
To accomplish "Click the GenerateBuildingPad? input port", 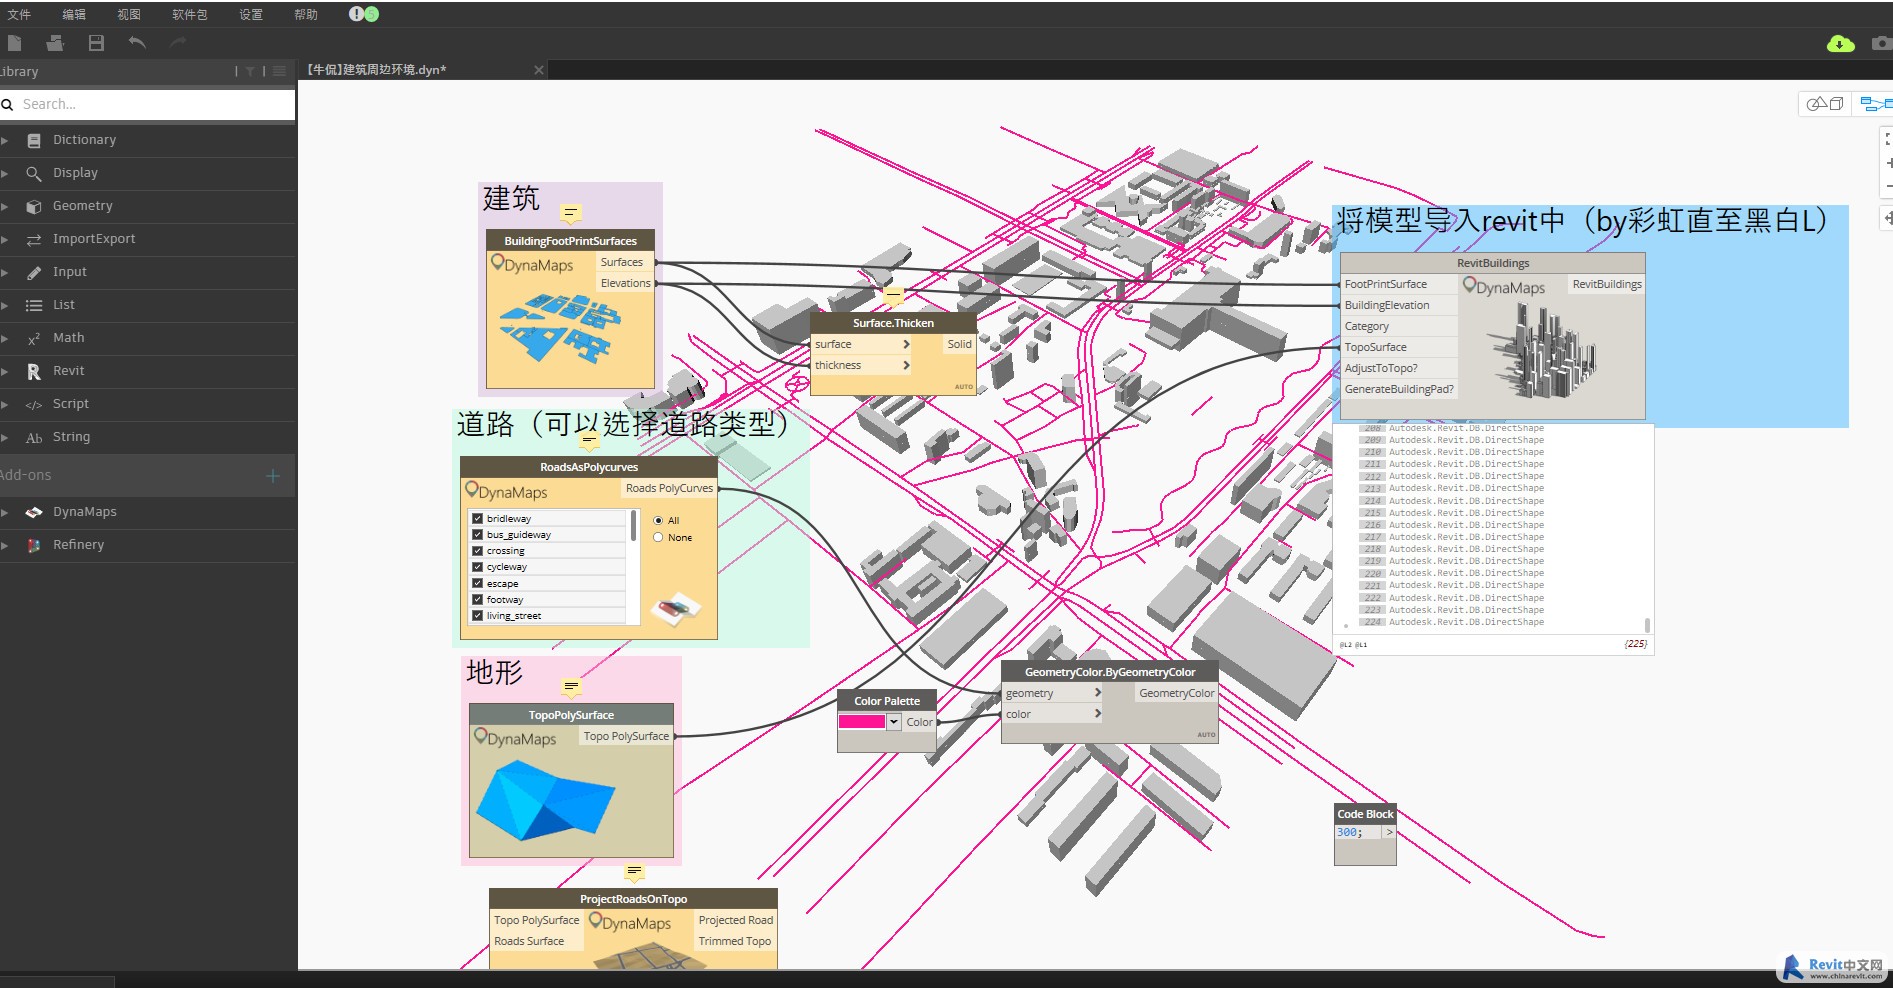I will 1398,389.
